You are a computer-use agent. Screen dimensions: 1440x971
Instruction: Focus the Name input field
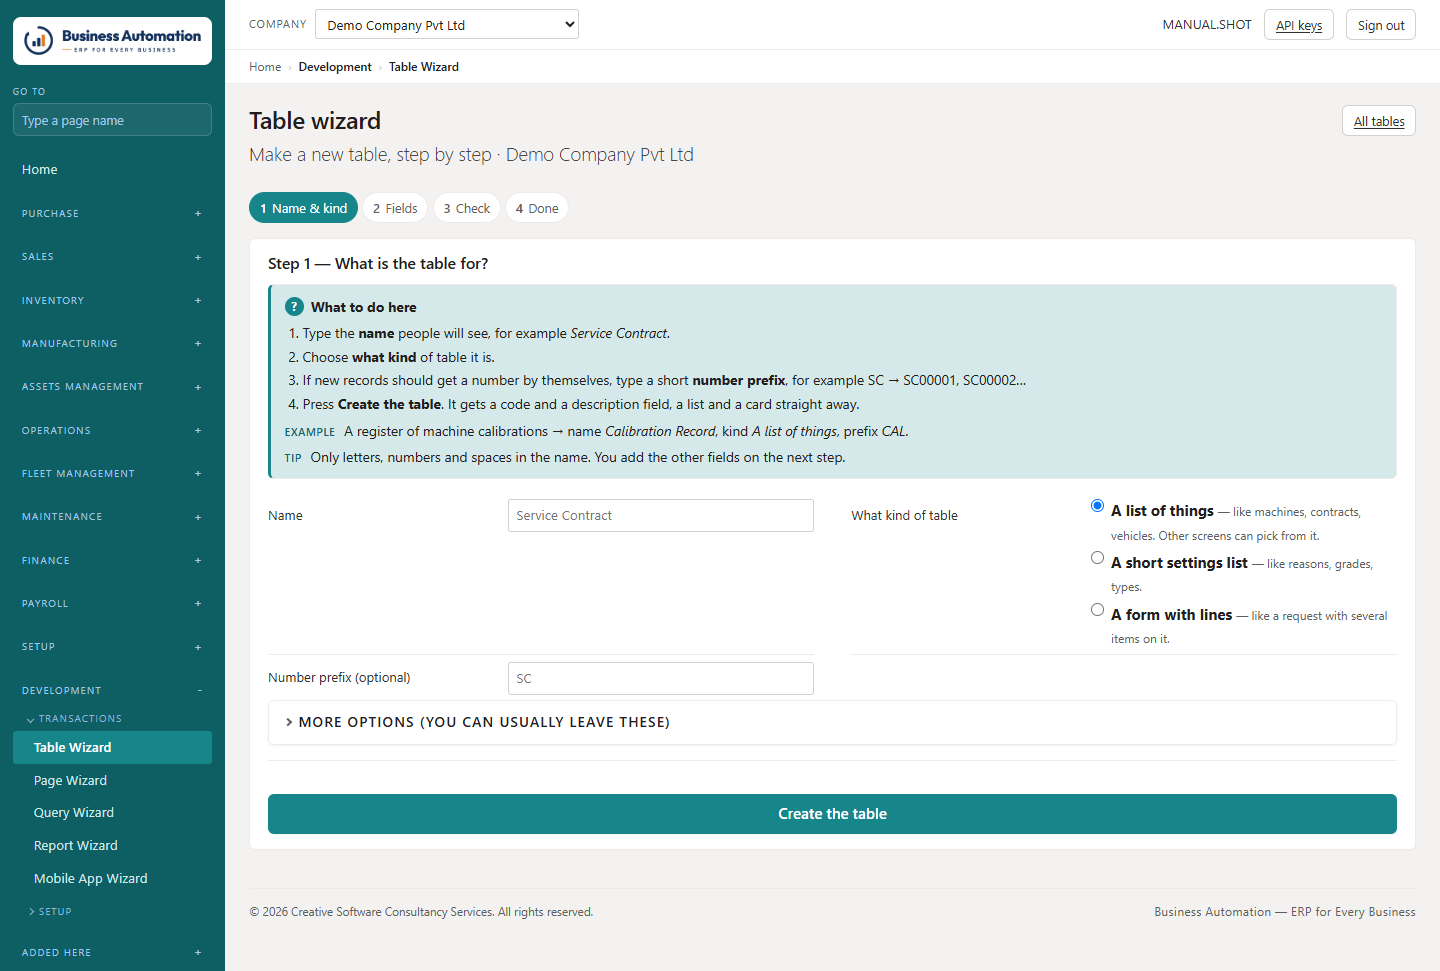click(x=661, y=516)
